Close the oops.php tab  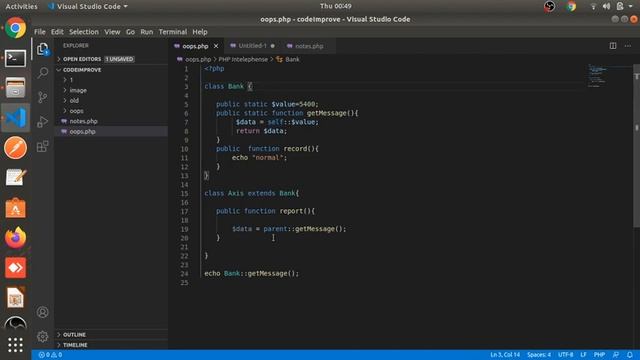(x=216, y=46)
